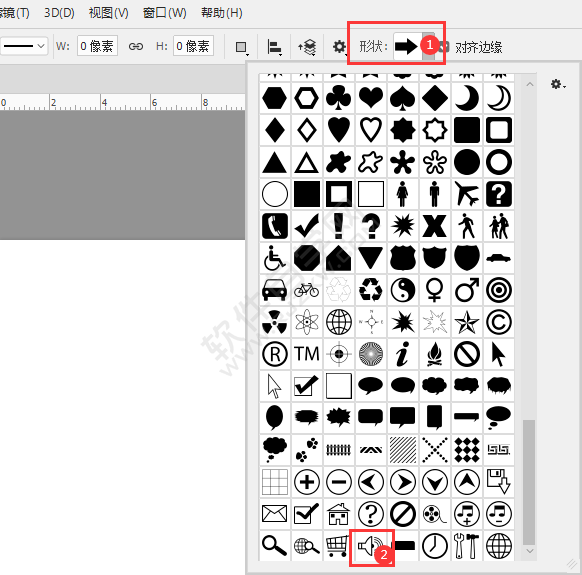Choose the recycle symbol solid shape
Image resolution: width=582 pixels, height=575 pixels.
pos(370,290)
